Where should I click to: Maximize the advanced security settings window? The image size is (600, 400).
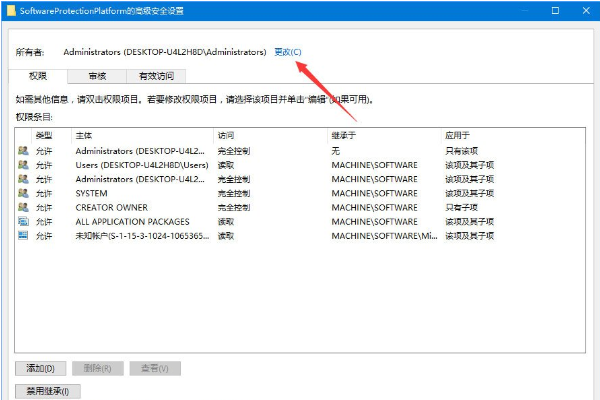(x=555, y=11)
